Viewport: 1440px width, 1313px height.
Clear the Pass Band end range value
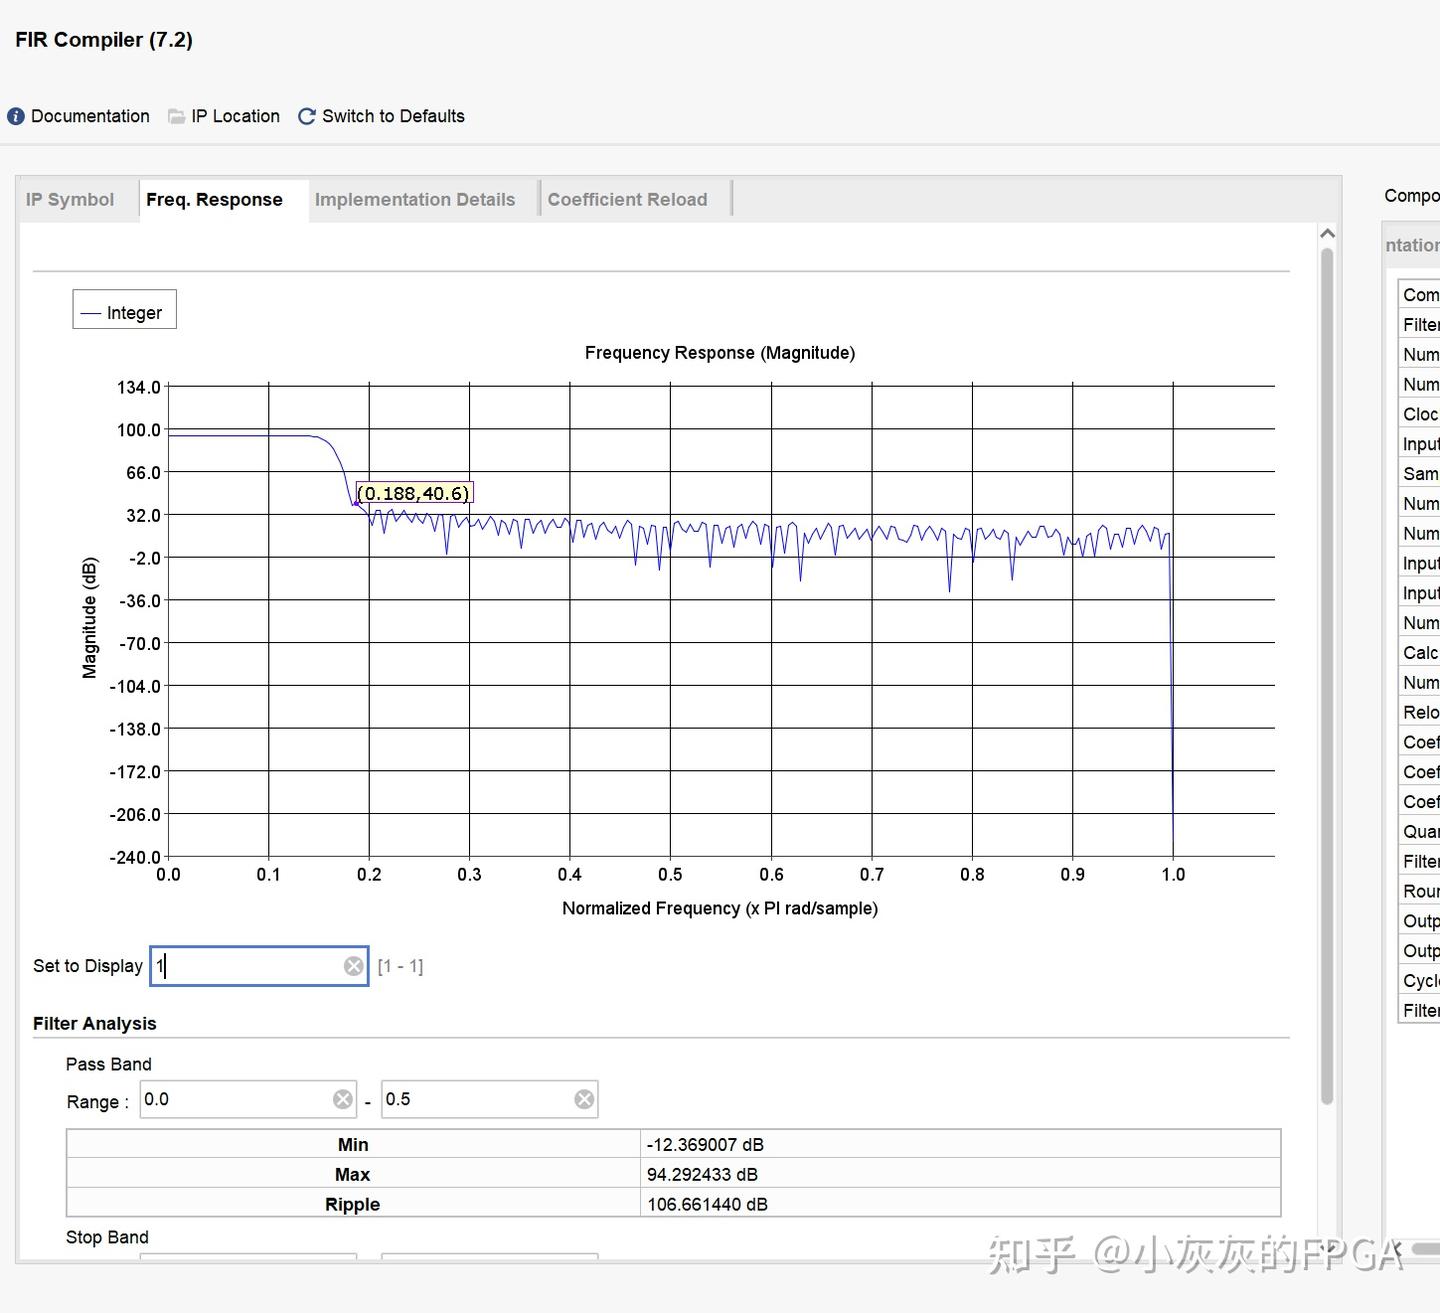click(584, 1099)
